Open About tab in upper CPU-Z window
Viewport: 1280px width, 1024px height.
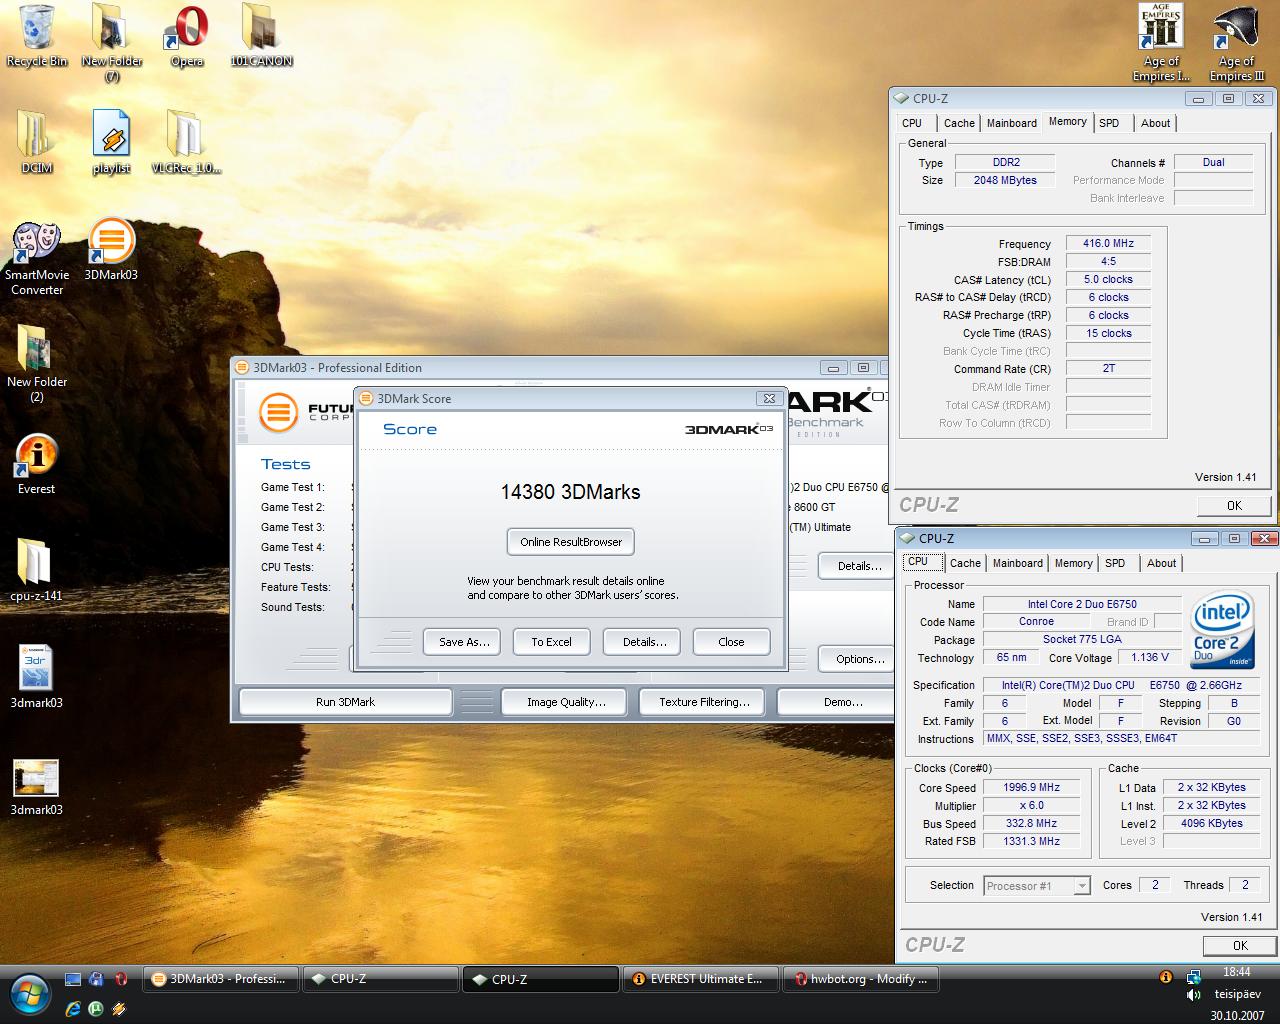coord(1155,123)
